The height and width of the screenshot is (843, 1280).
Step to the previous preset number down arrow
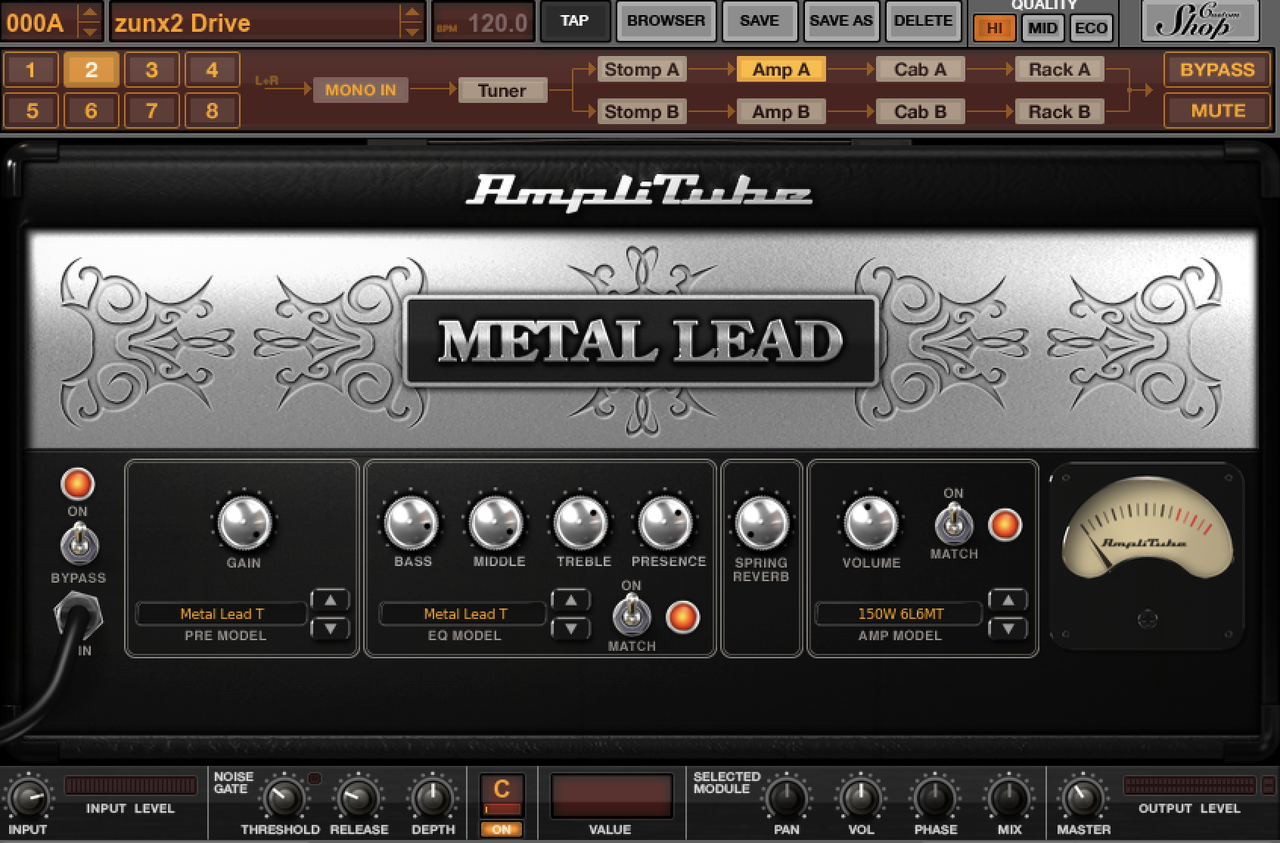point(89,32)
